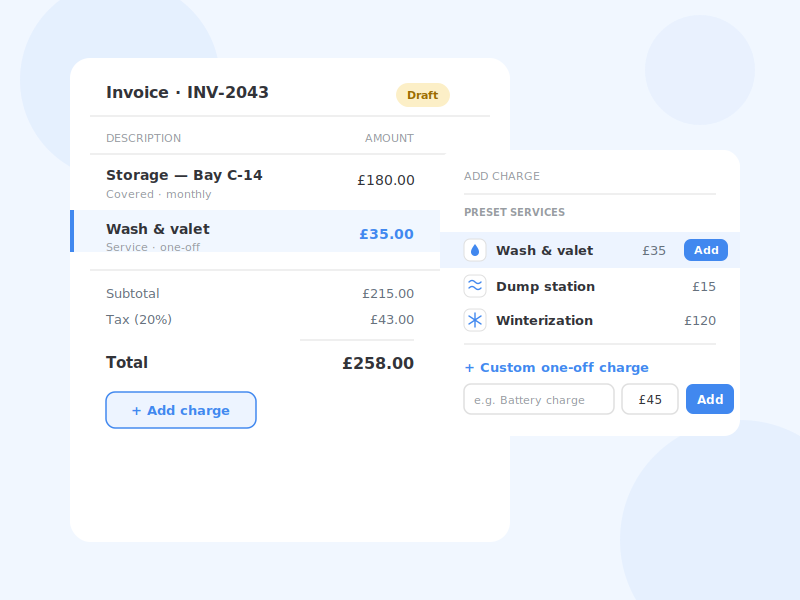The width and height of the screenshot is (800, 600).
Task: Click the Draft status badge
Action: [x=422, y=95]
